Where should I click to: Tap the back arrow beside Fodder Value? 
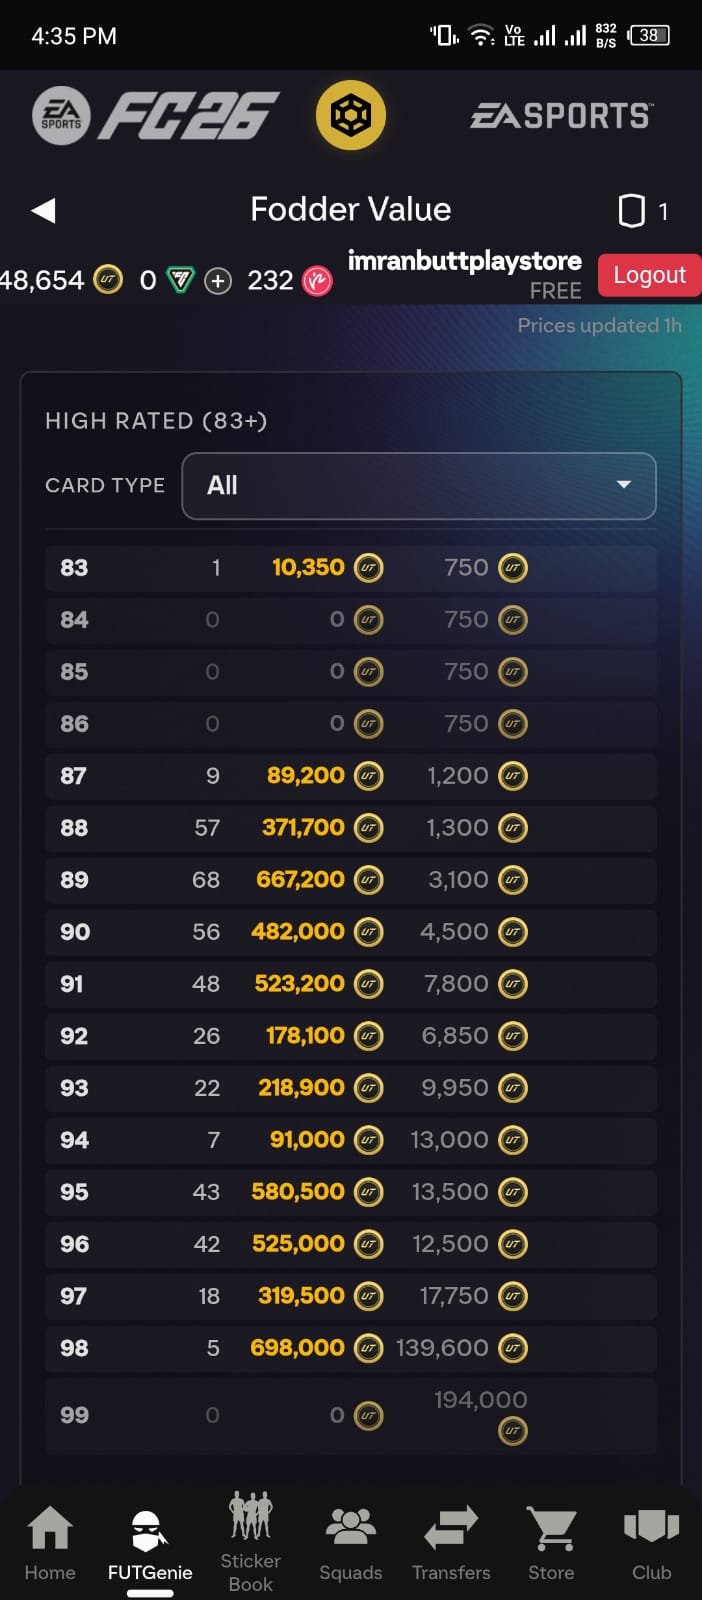(43, 210)
